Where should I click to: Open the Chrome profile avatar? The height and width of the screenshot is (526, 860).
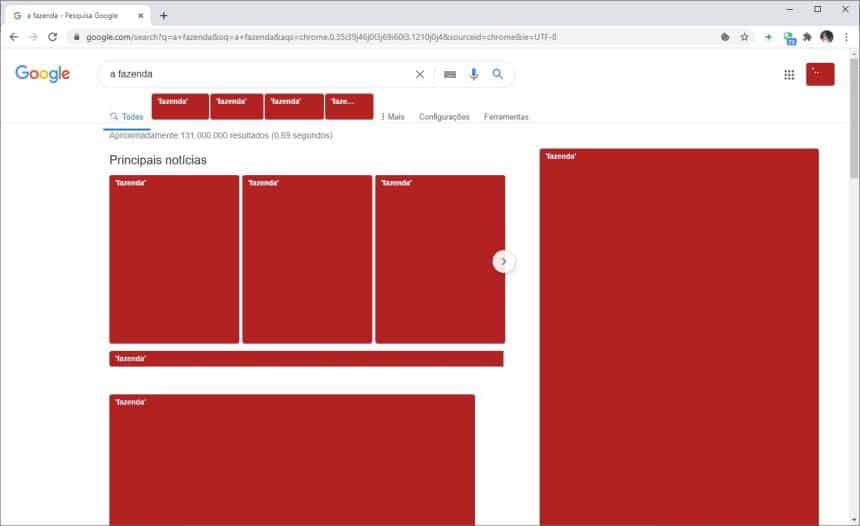[x=827, y=37]
